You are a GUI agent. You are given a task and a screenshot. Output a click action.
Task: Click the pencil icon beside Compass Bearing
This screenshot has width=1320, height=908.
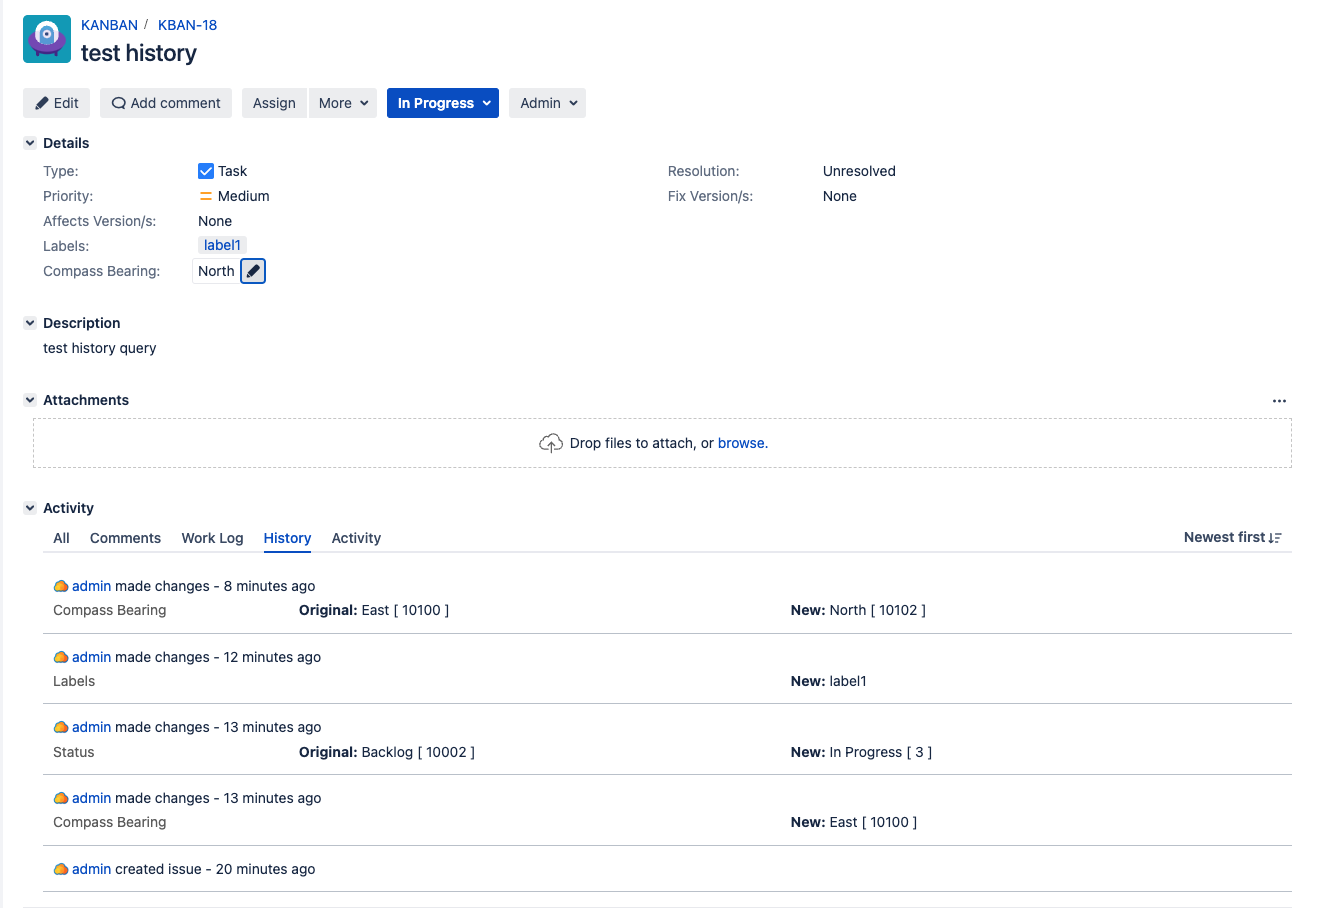(252, 270)
